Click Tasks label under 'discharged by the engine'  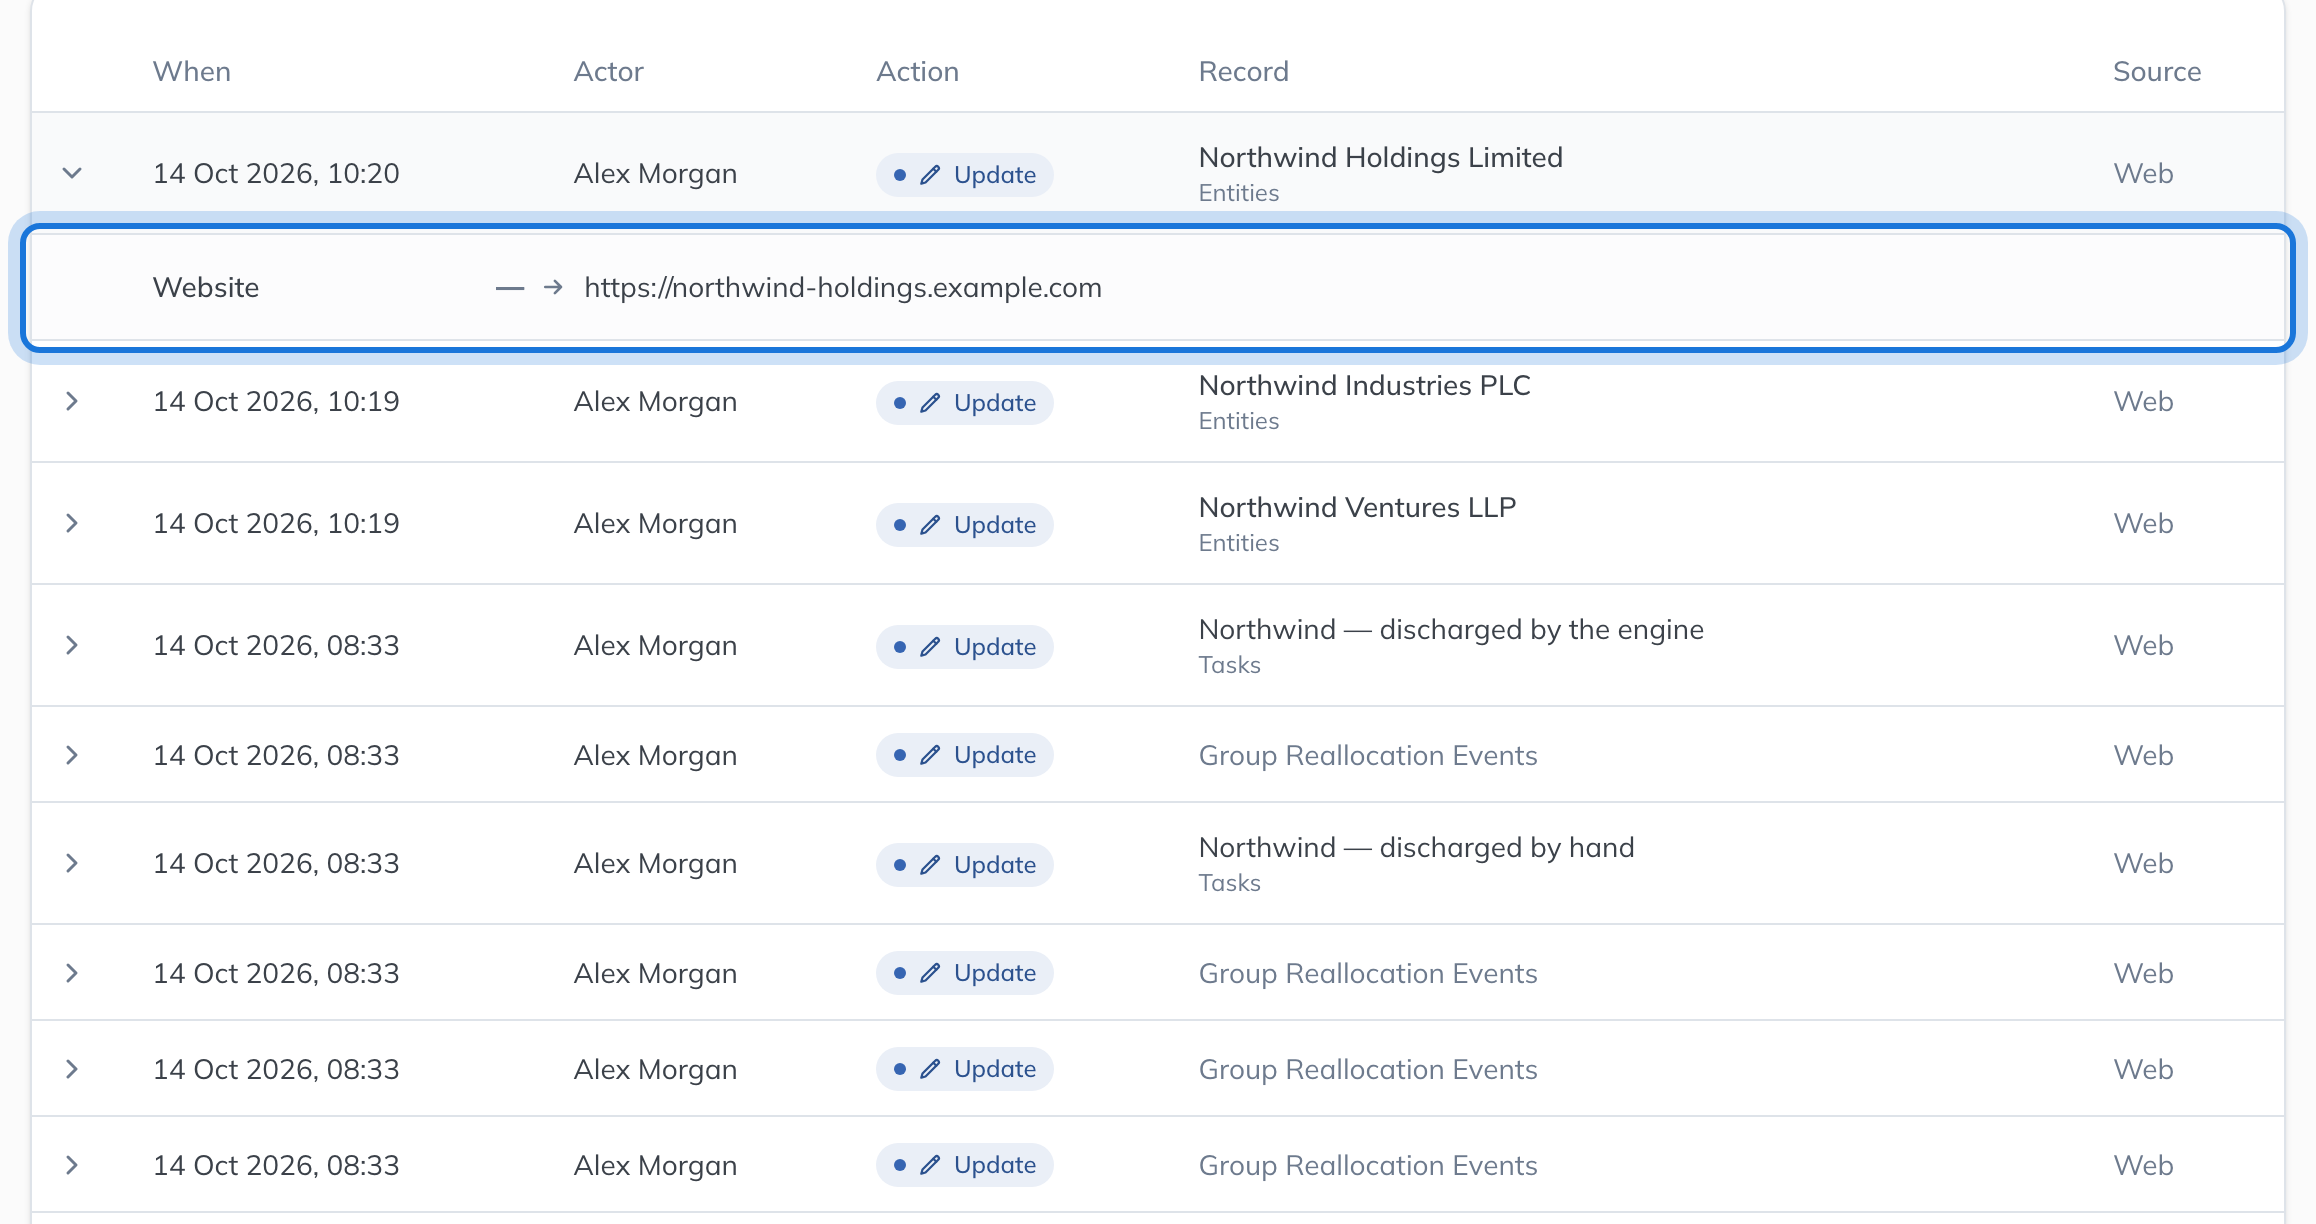pos(1230,665)
